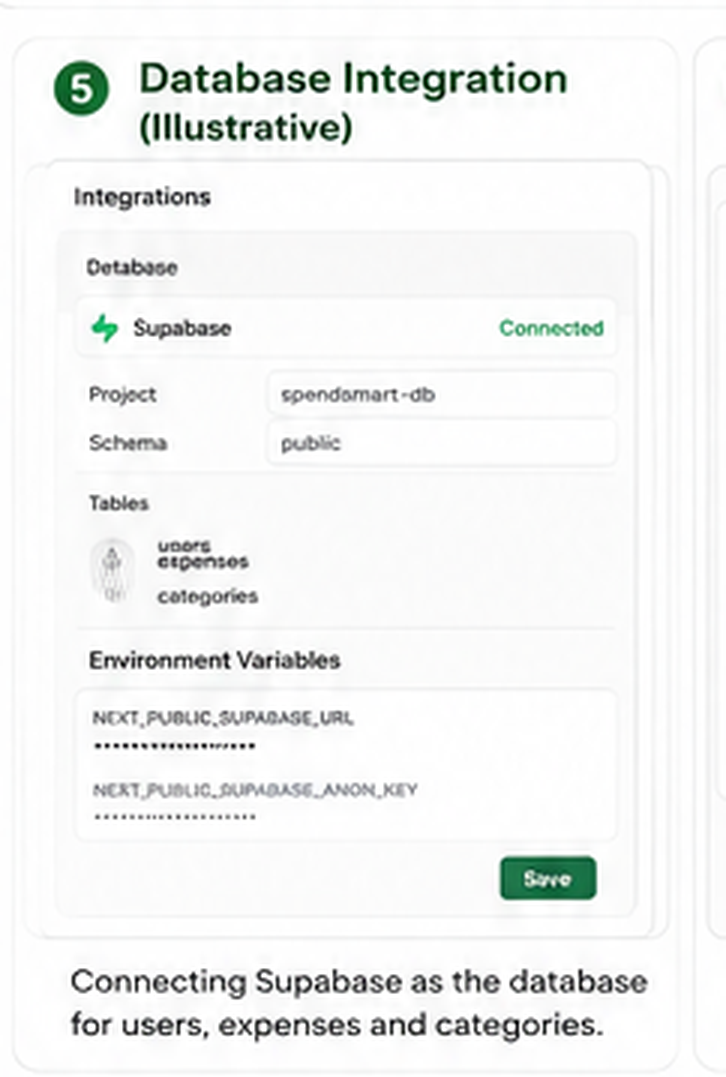Select the users table entry

[184, 546]
